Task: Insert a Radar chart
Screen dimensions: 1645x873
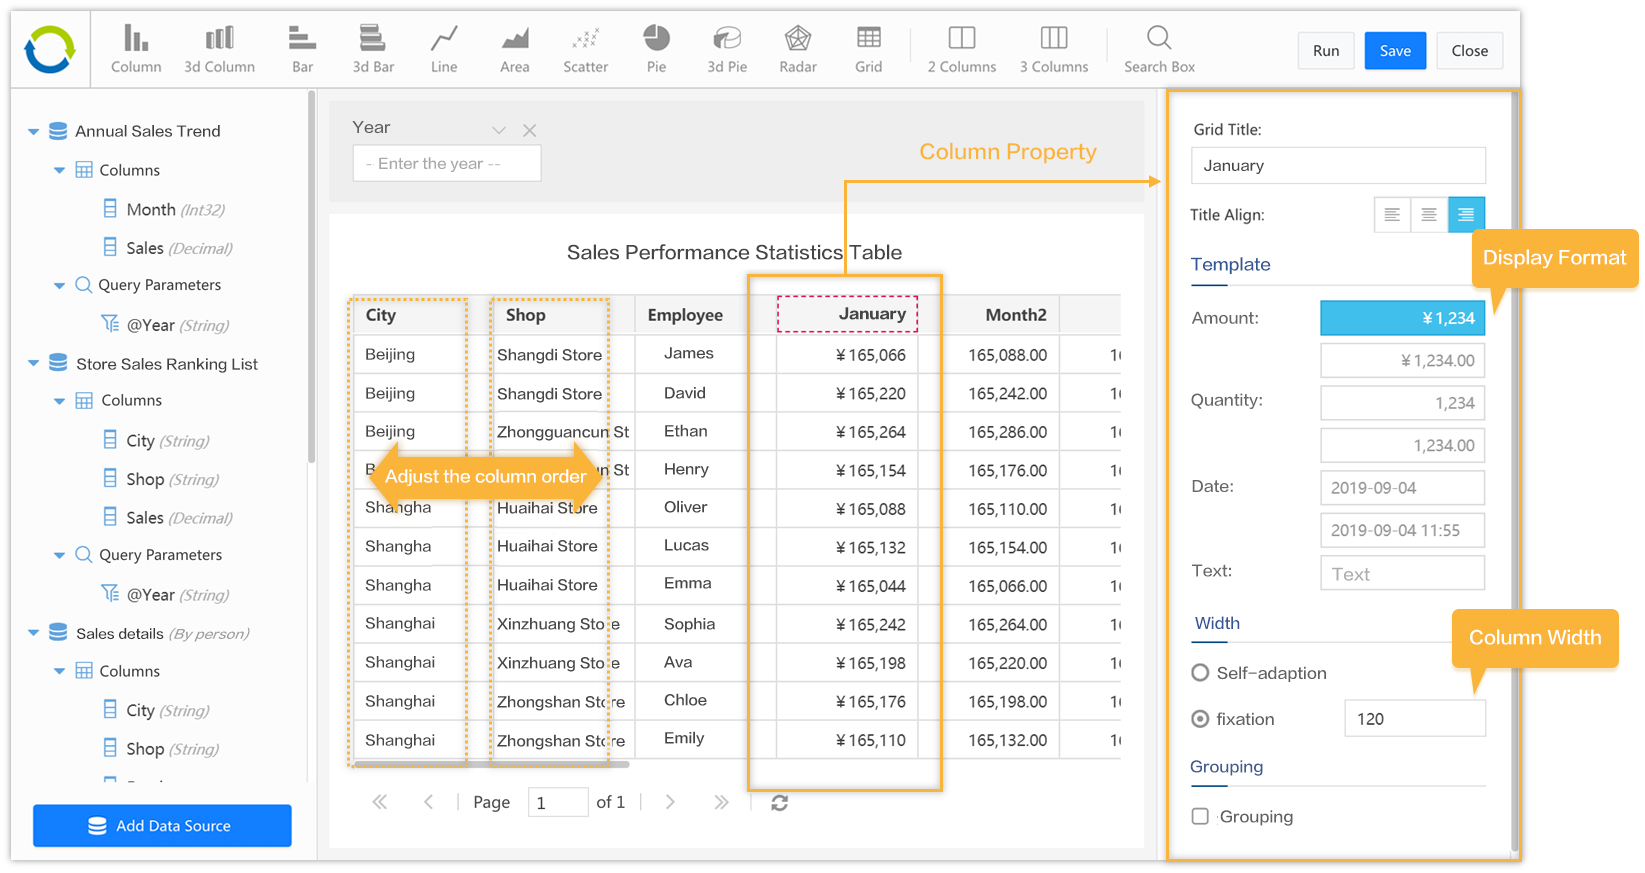Action: click(798, 50)
